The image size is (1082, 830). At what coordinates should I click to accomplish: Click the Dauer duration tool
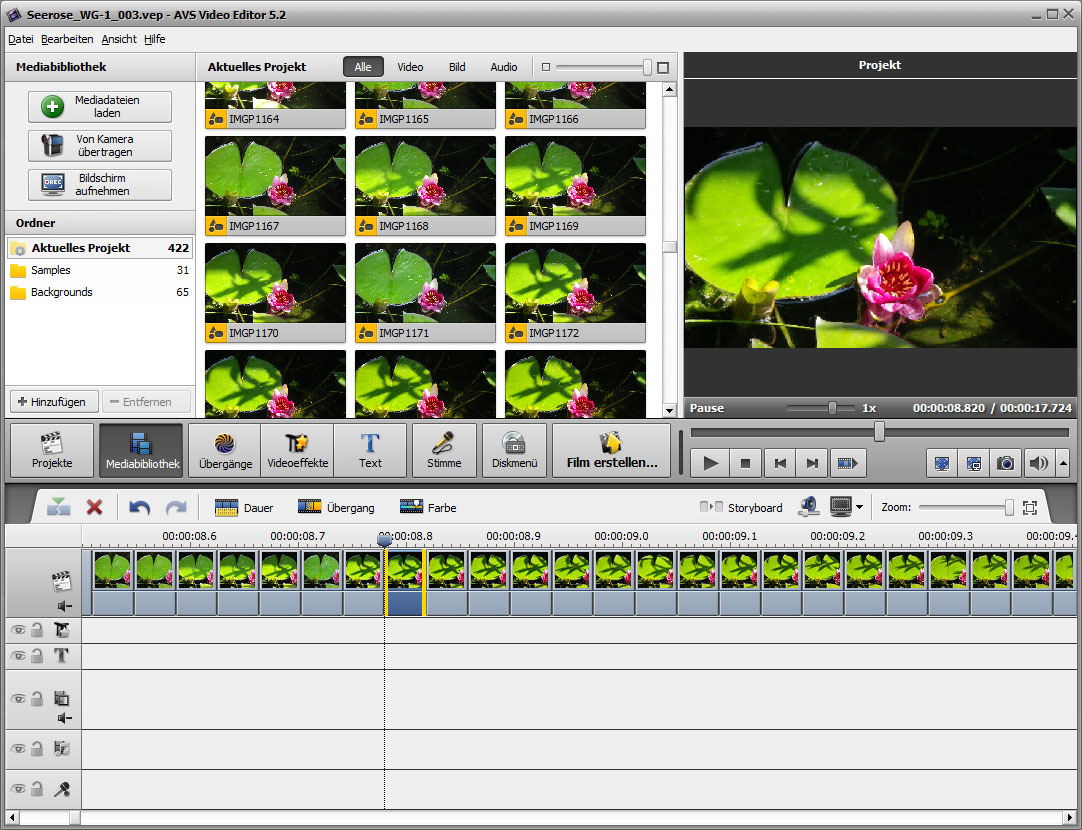[244, 508]
